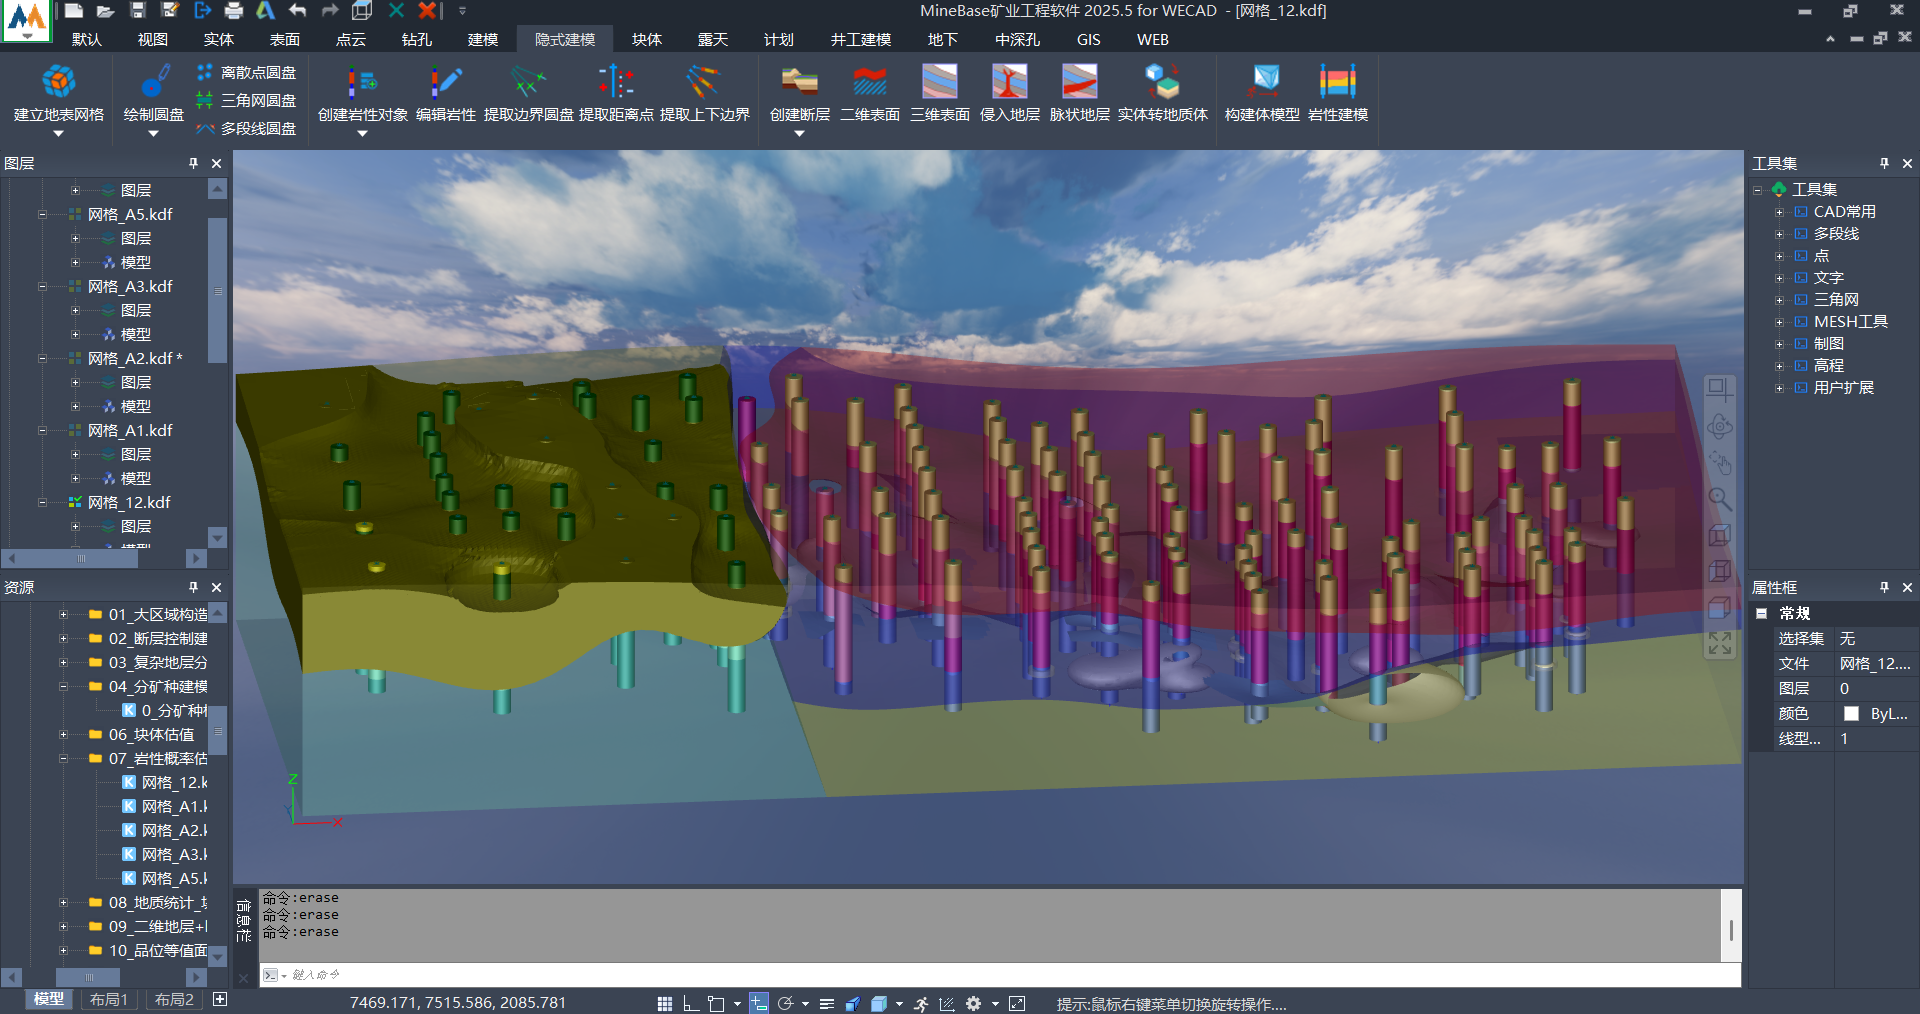Screen dimensions: 1920x1014
Task: Switch to the 布局1 layout tab
Action: 108,1000
